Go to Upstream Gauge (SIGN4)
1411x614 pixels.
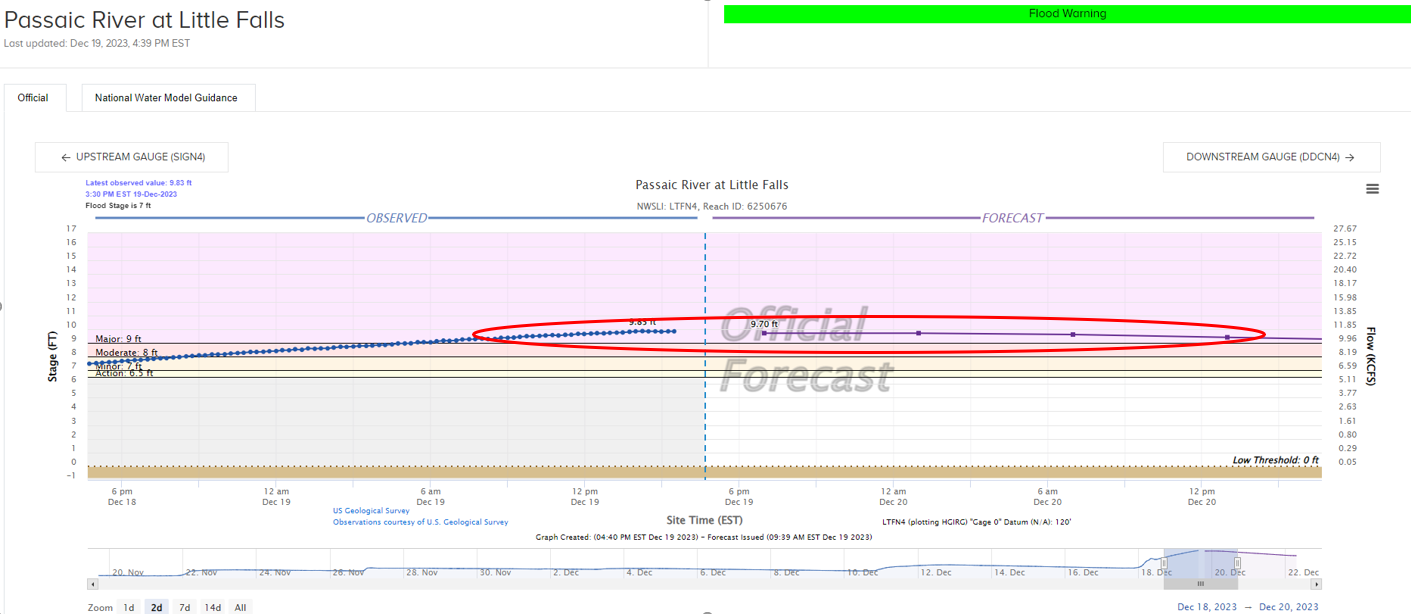132,157
